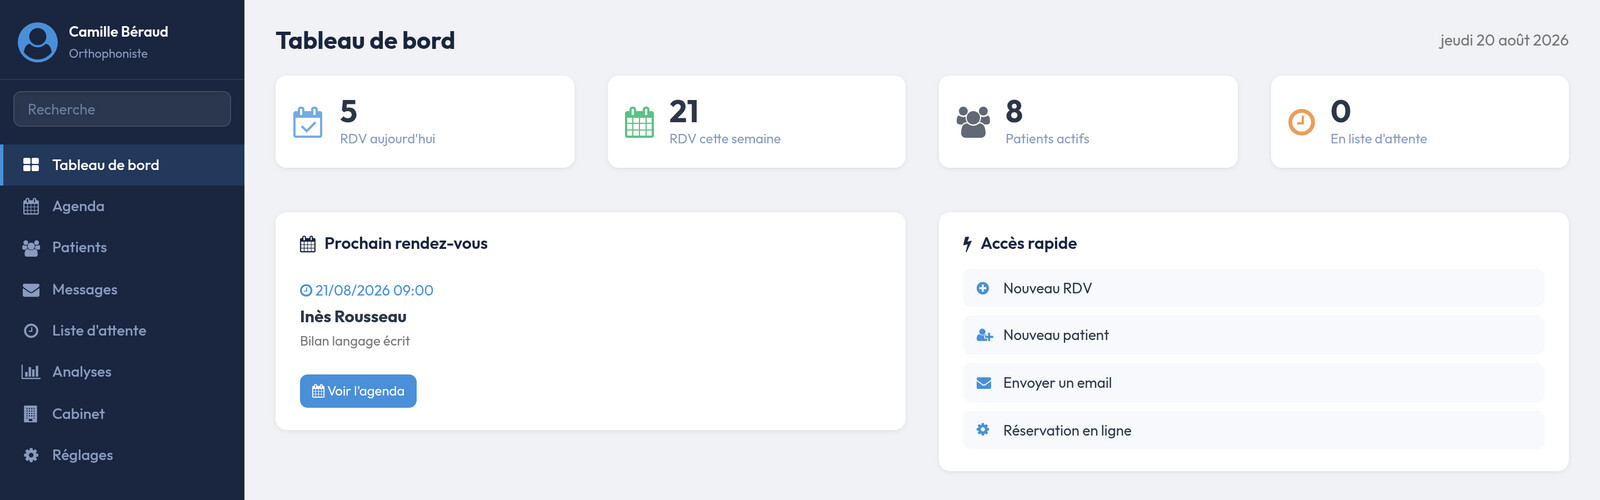The width and height of the screenshot is (1600, 500).
Task: Click the Tableau de bord page title
Action: point(365,41)
